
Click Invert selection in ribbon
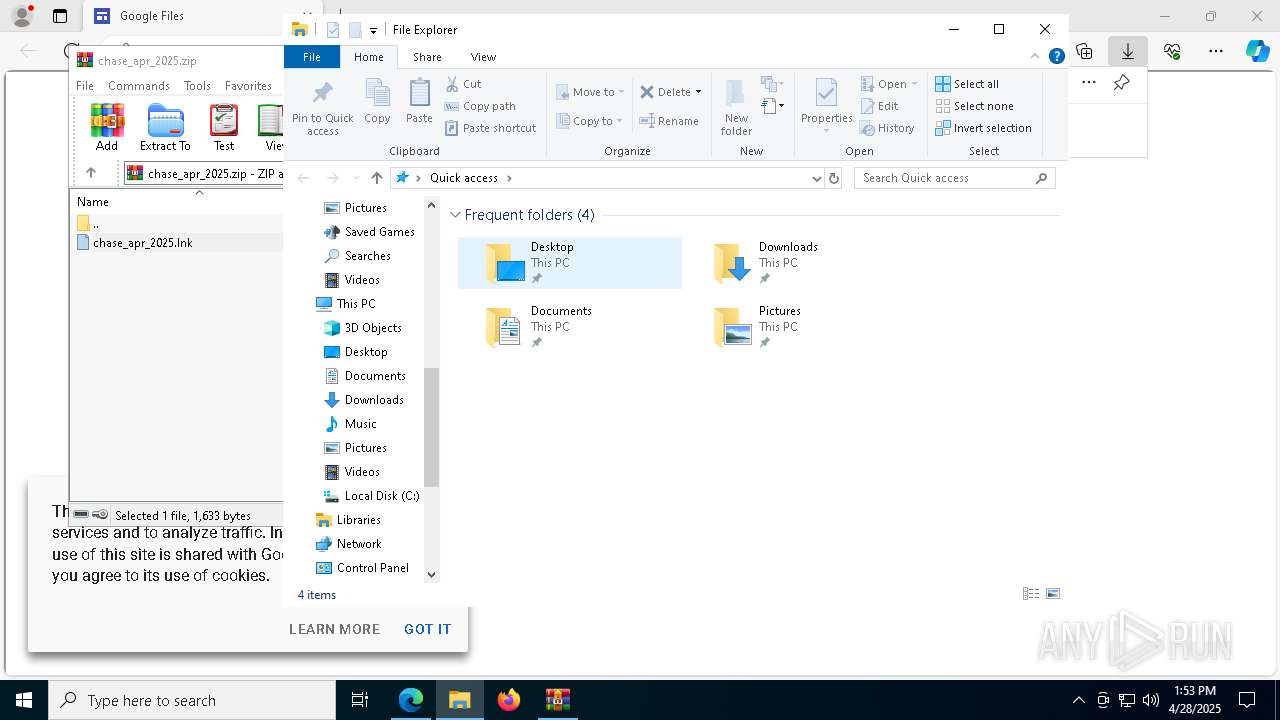(983, 128)
